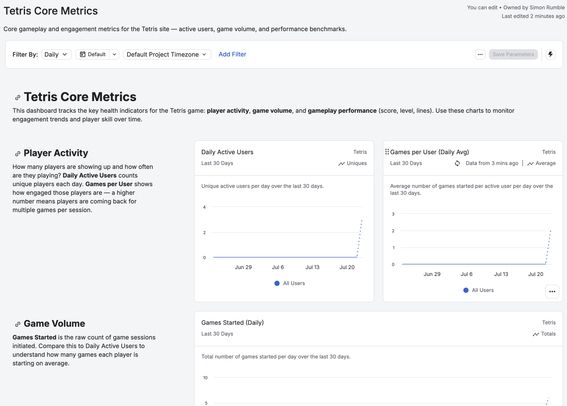Click Last 30 Days on Games Started card
This screenshot has height=406, width=567.
coord(217,334)
